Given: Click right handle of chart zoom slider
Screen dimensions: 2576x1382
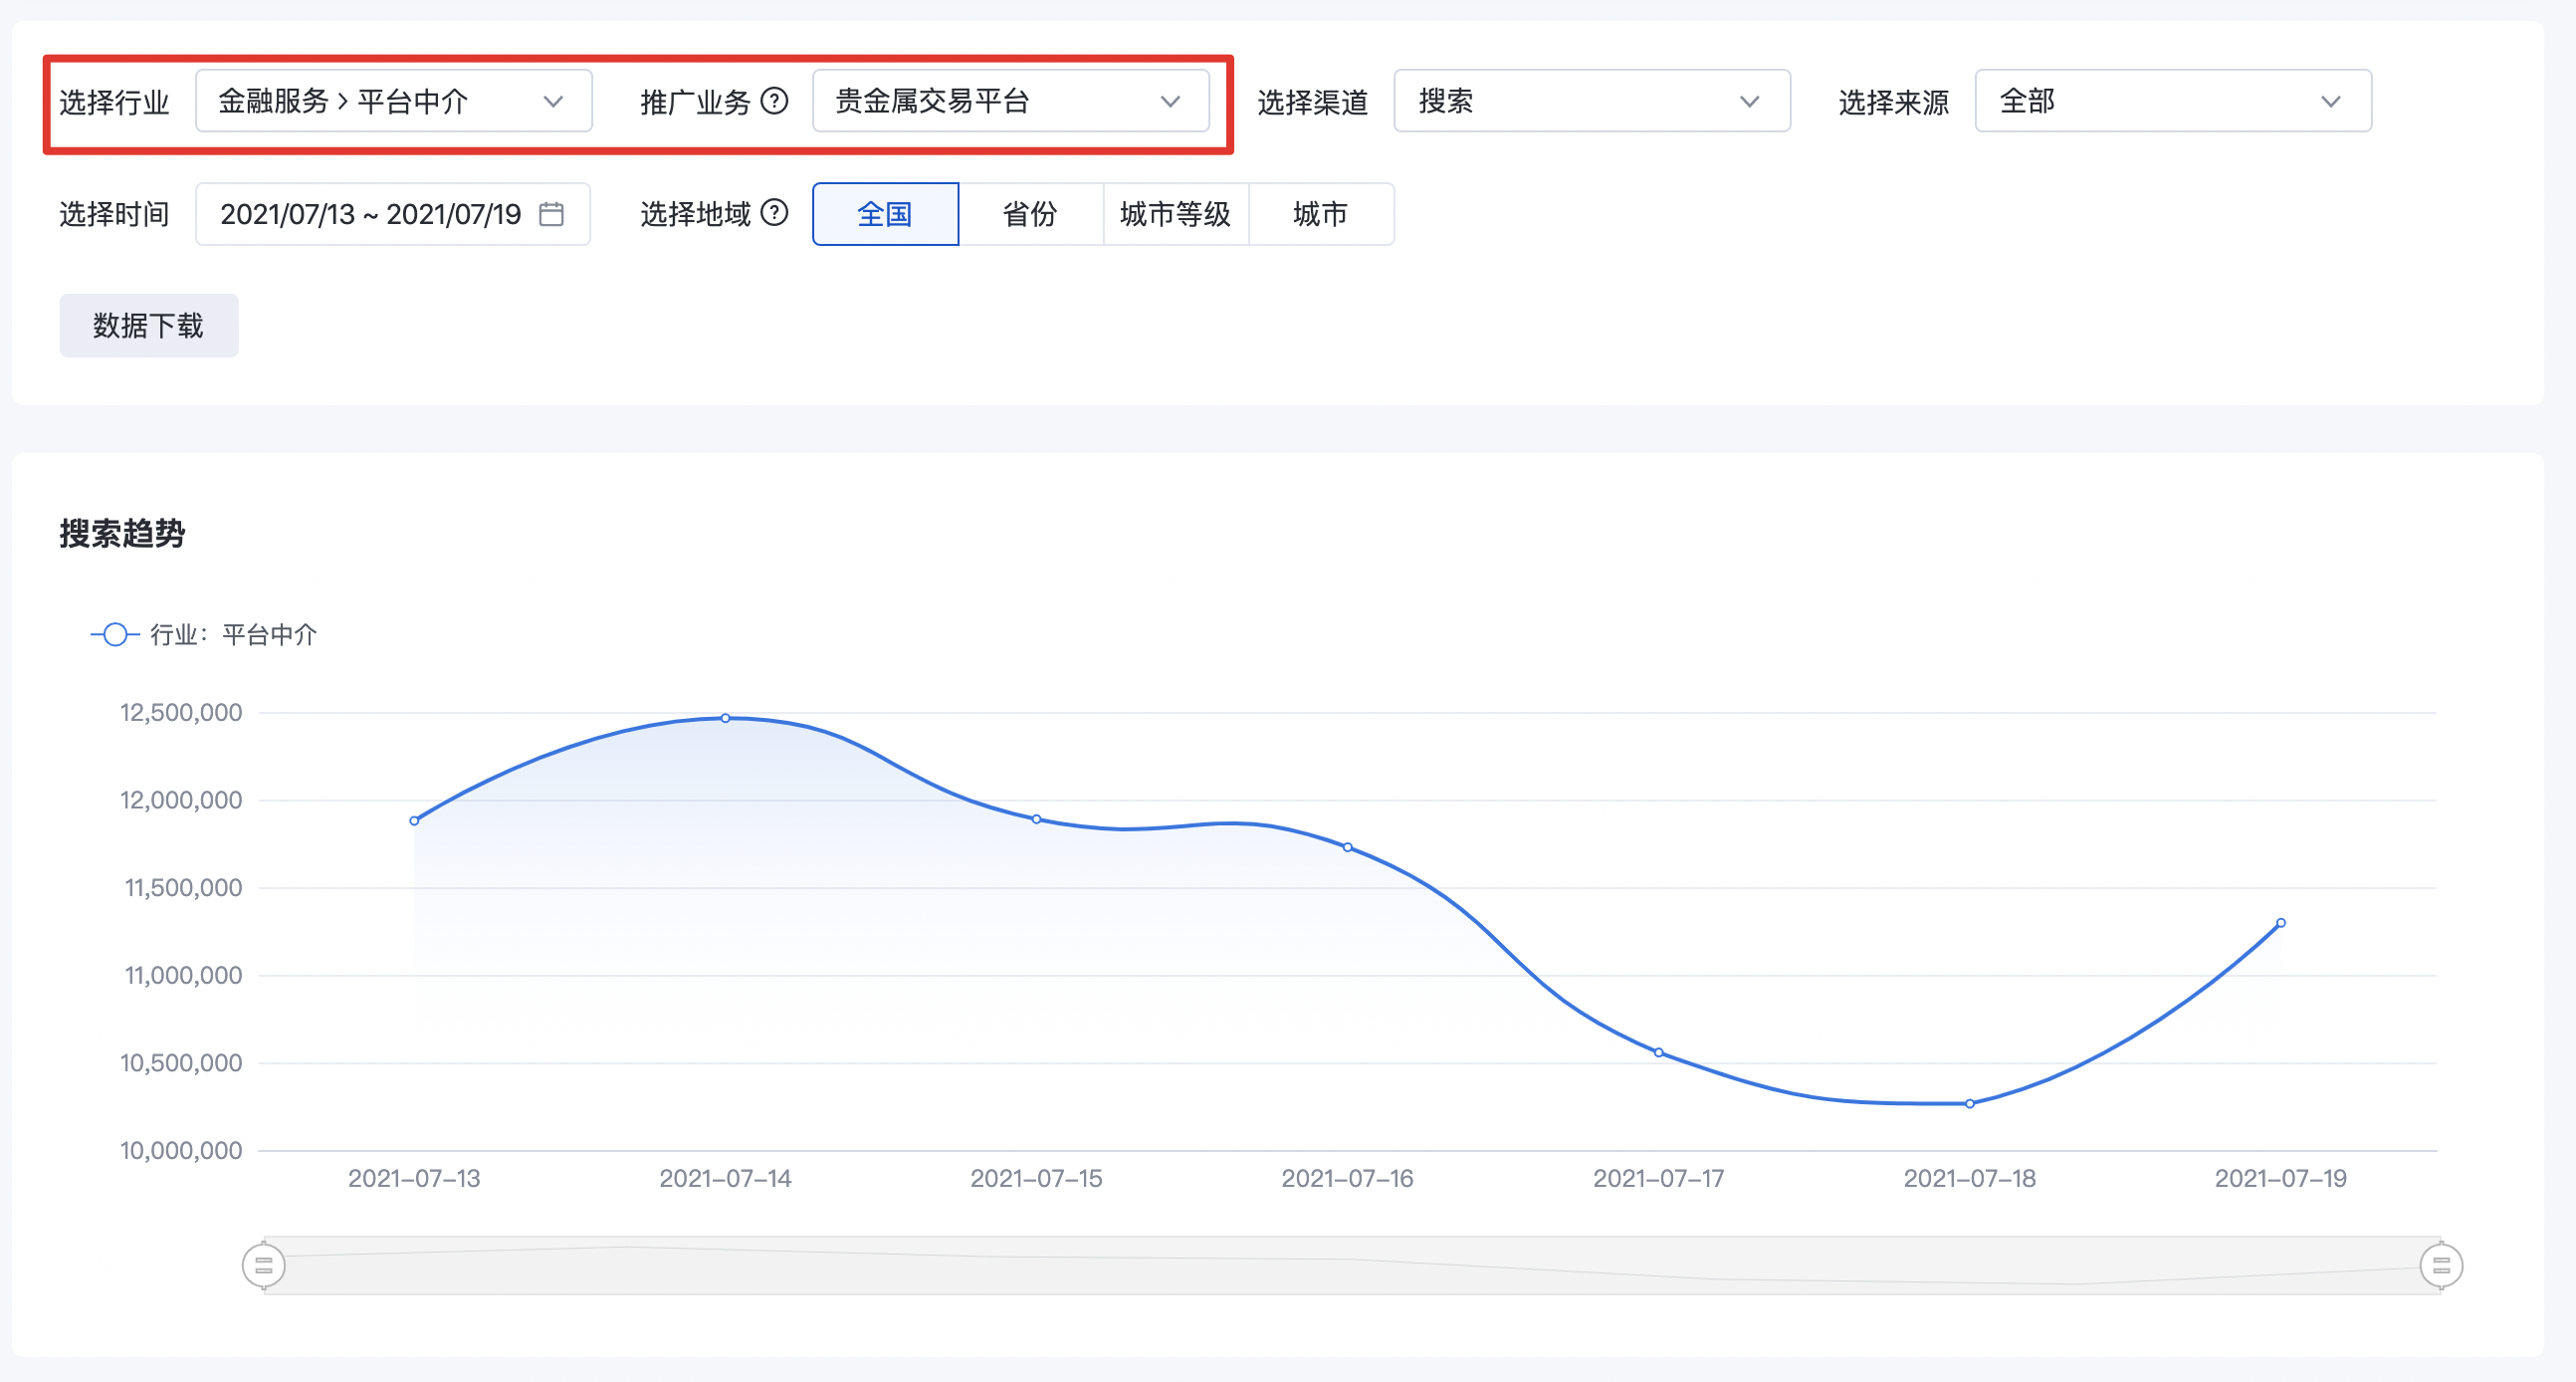Looking at the screenshot, I should (x=2440, y=1265).
